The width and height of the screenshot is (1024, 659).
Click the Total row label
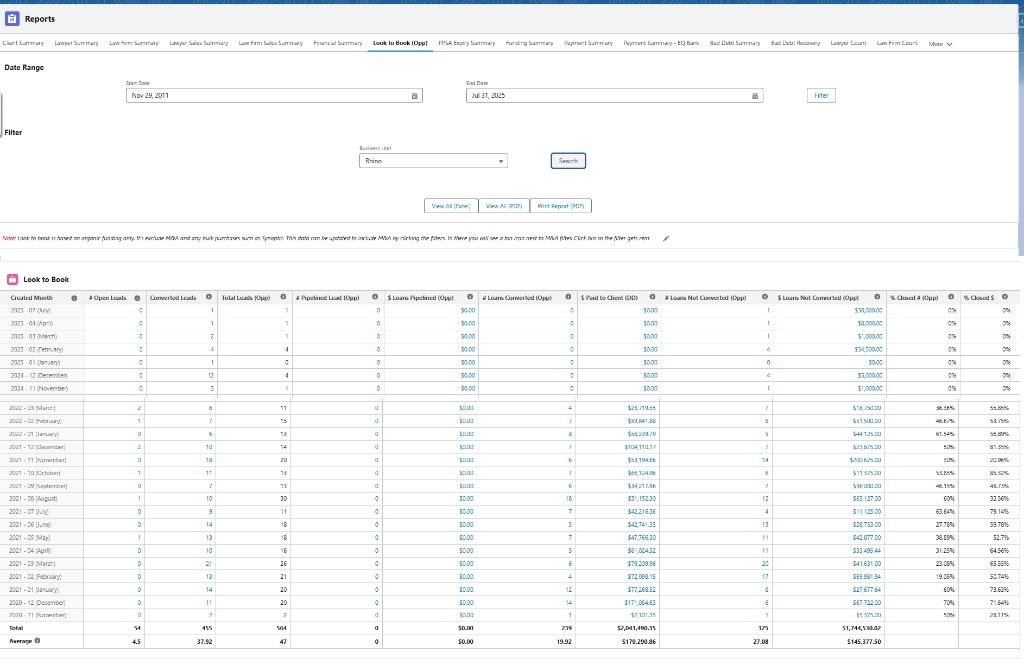16,628
